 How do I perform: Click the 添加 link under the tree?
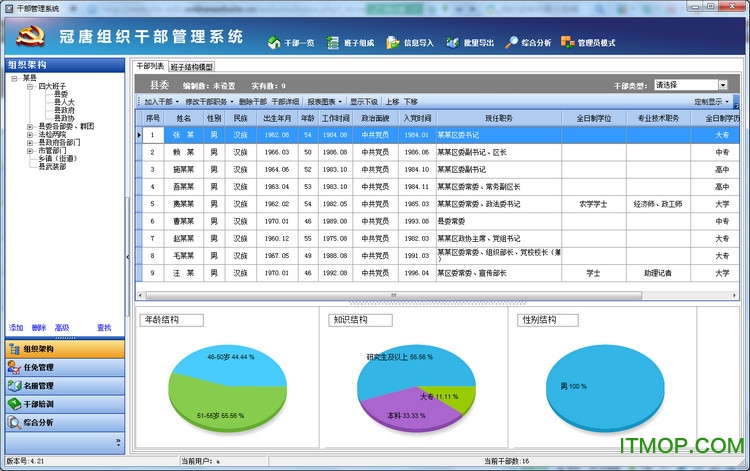click(16, 328)
